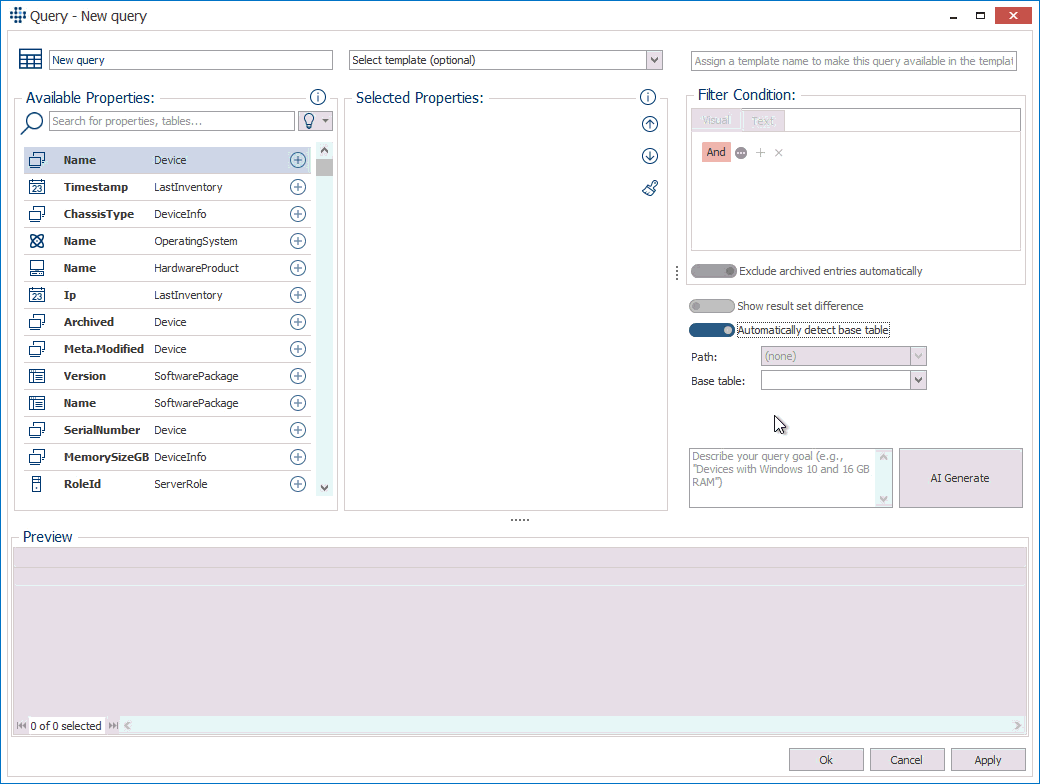Add new condition plus next to And

tap(760, 153)
